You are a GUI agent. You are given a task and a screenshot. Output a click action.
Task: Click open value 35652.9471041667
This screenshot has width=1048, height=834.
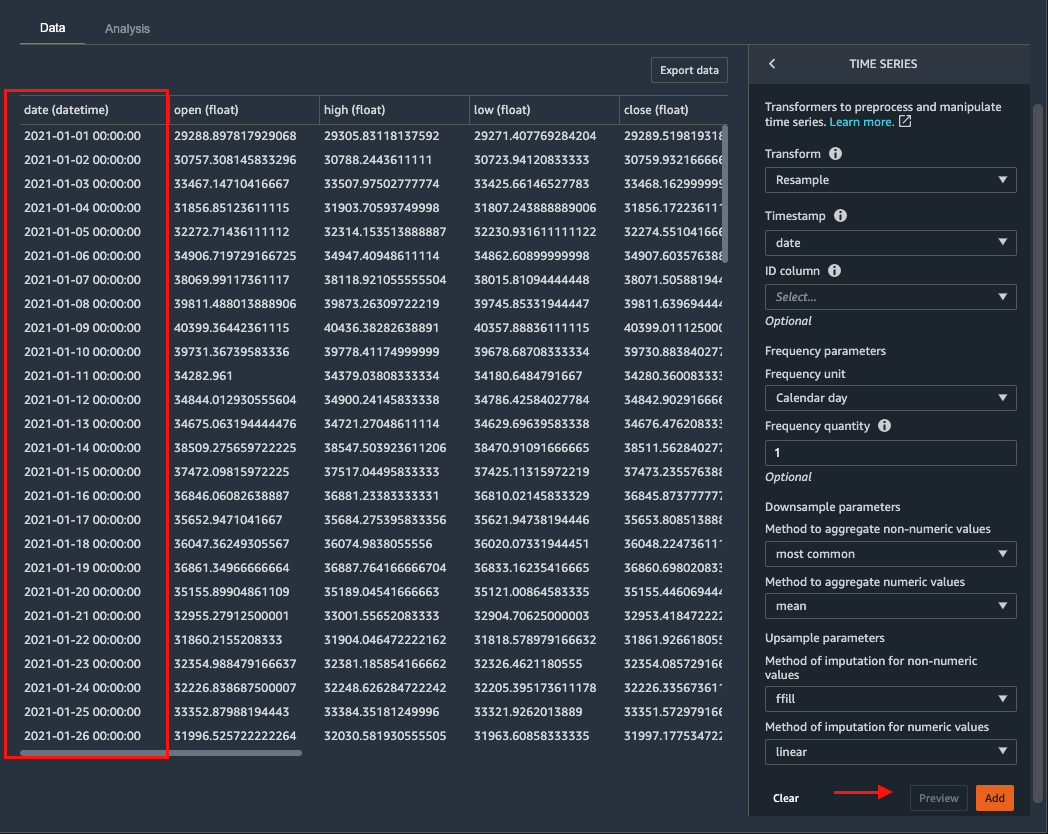pos(228,520)
